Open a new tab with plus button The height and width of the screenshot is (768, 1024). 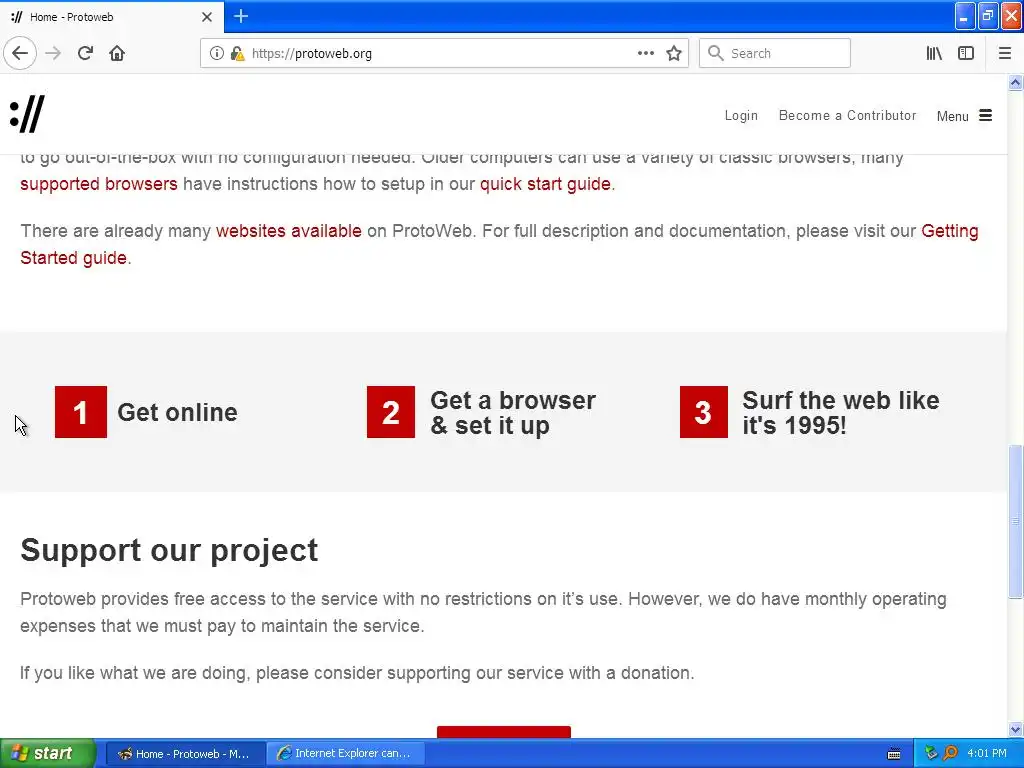[241, 16]
